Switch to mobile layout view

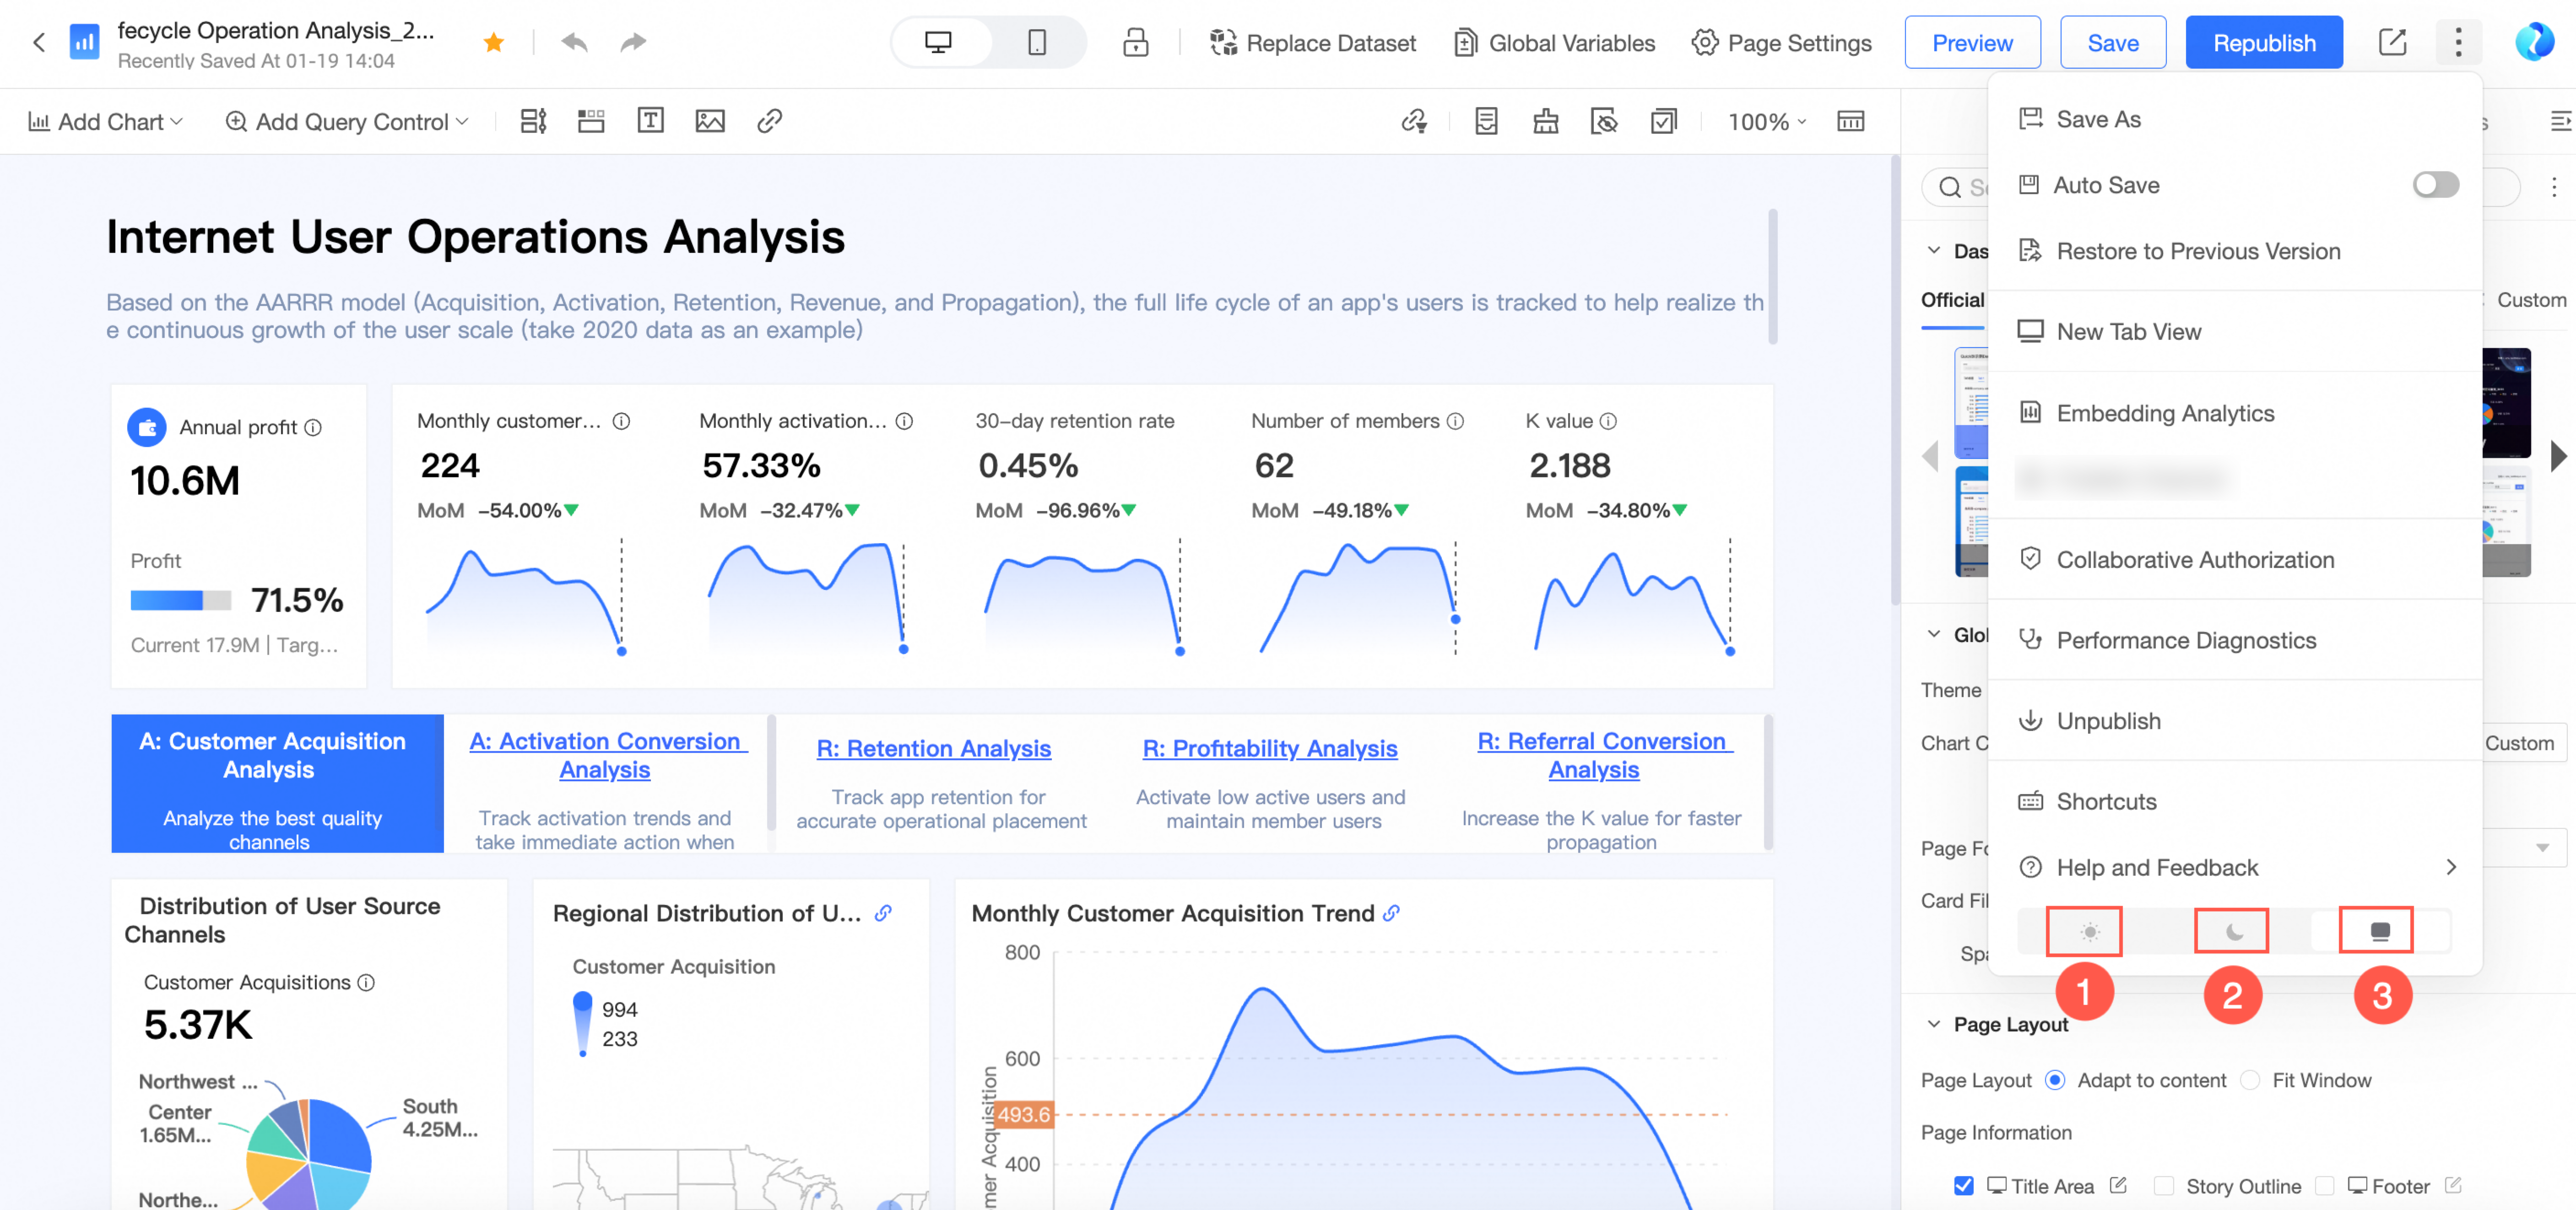[1037, 42]
